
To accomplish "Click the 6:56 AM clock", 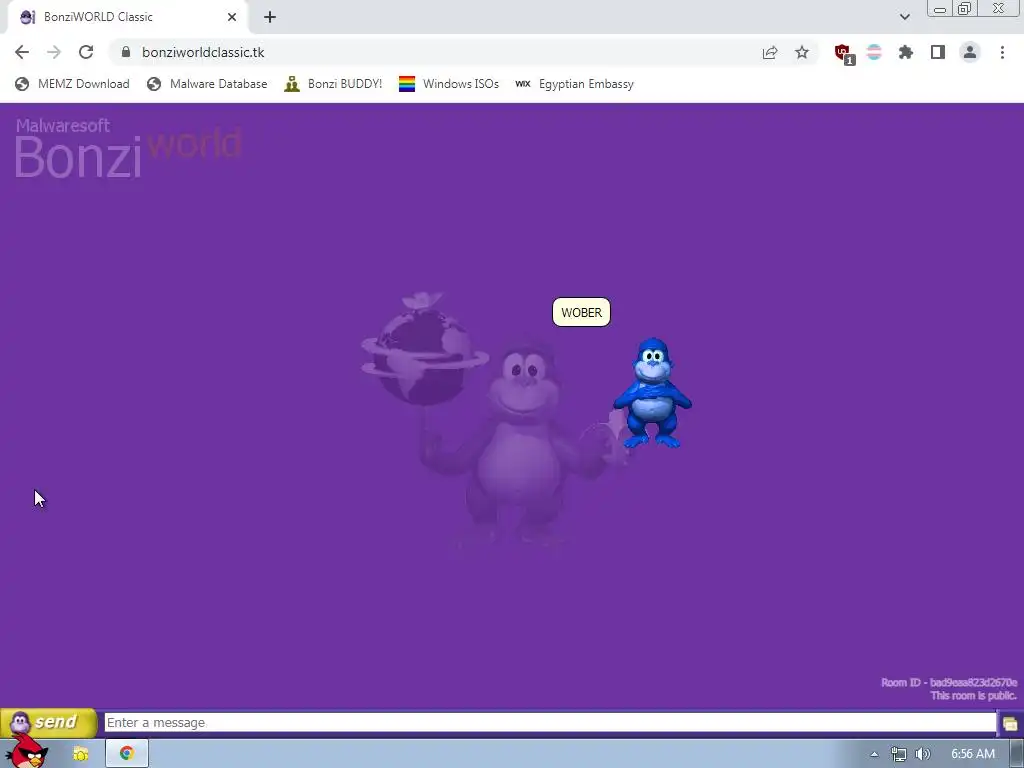I will tap(972, 754).
